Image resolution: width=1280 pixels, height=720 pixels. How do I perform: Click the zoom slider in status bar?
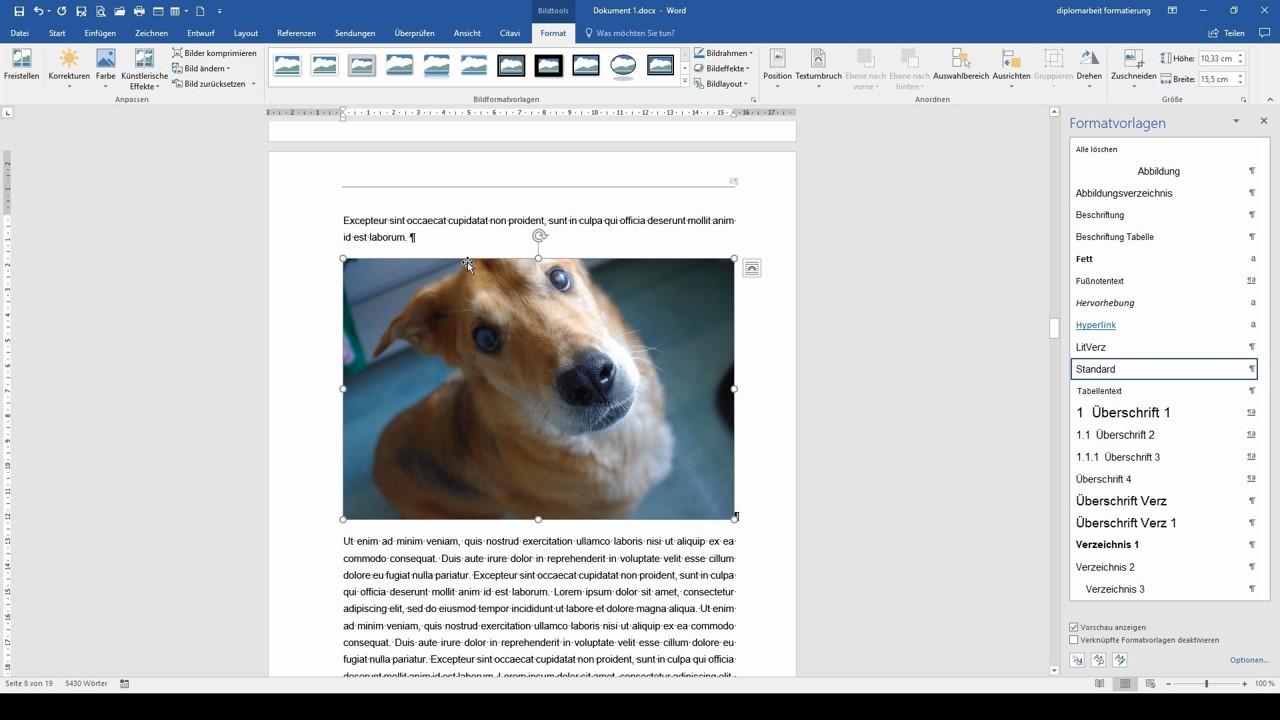(1206, 683)
